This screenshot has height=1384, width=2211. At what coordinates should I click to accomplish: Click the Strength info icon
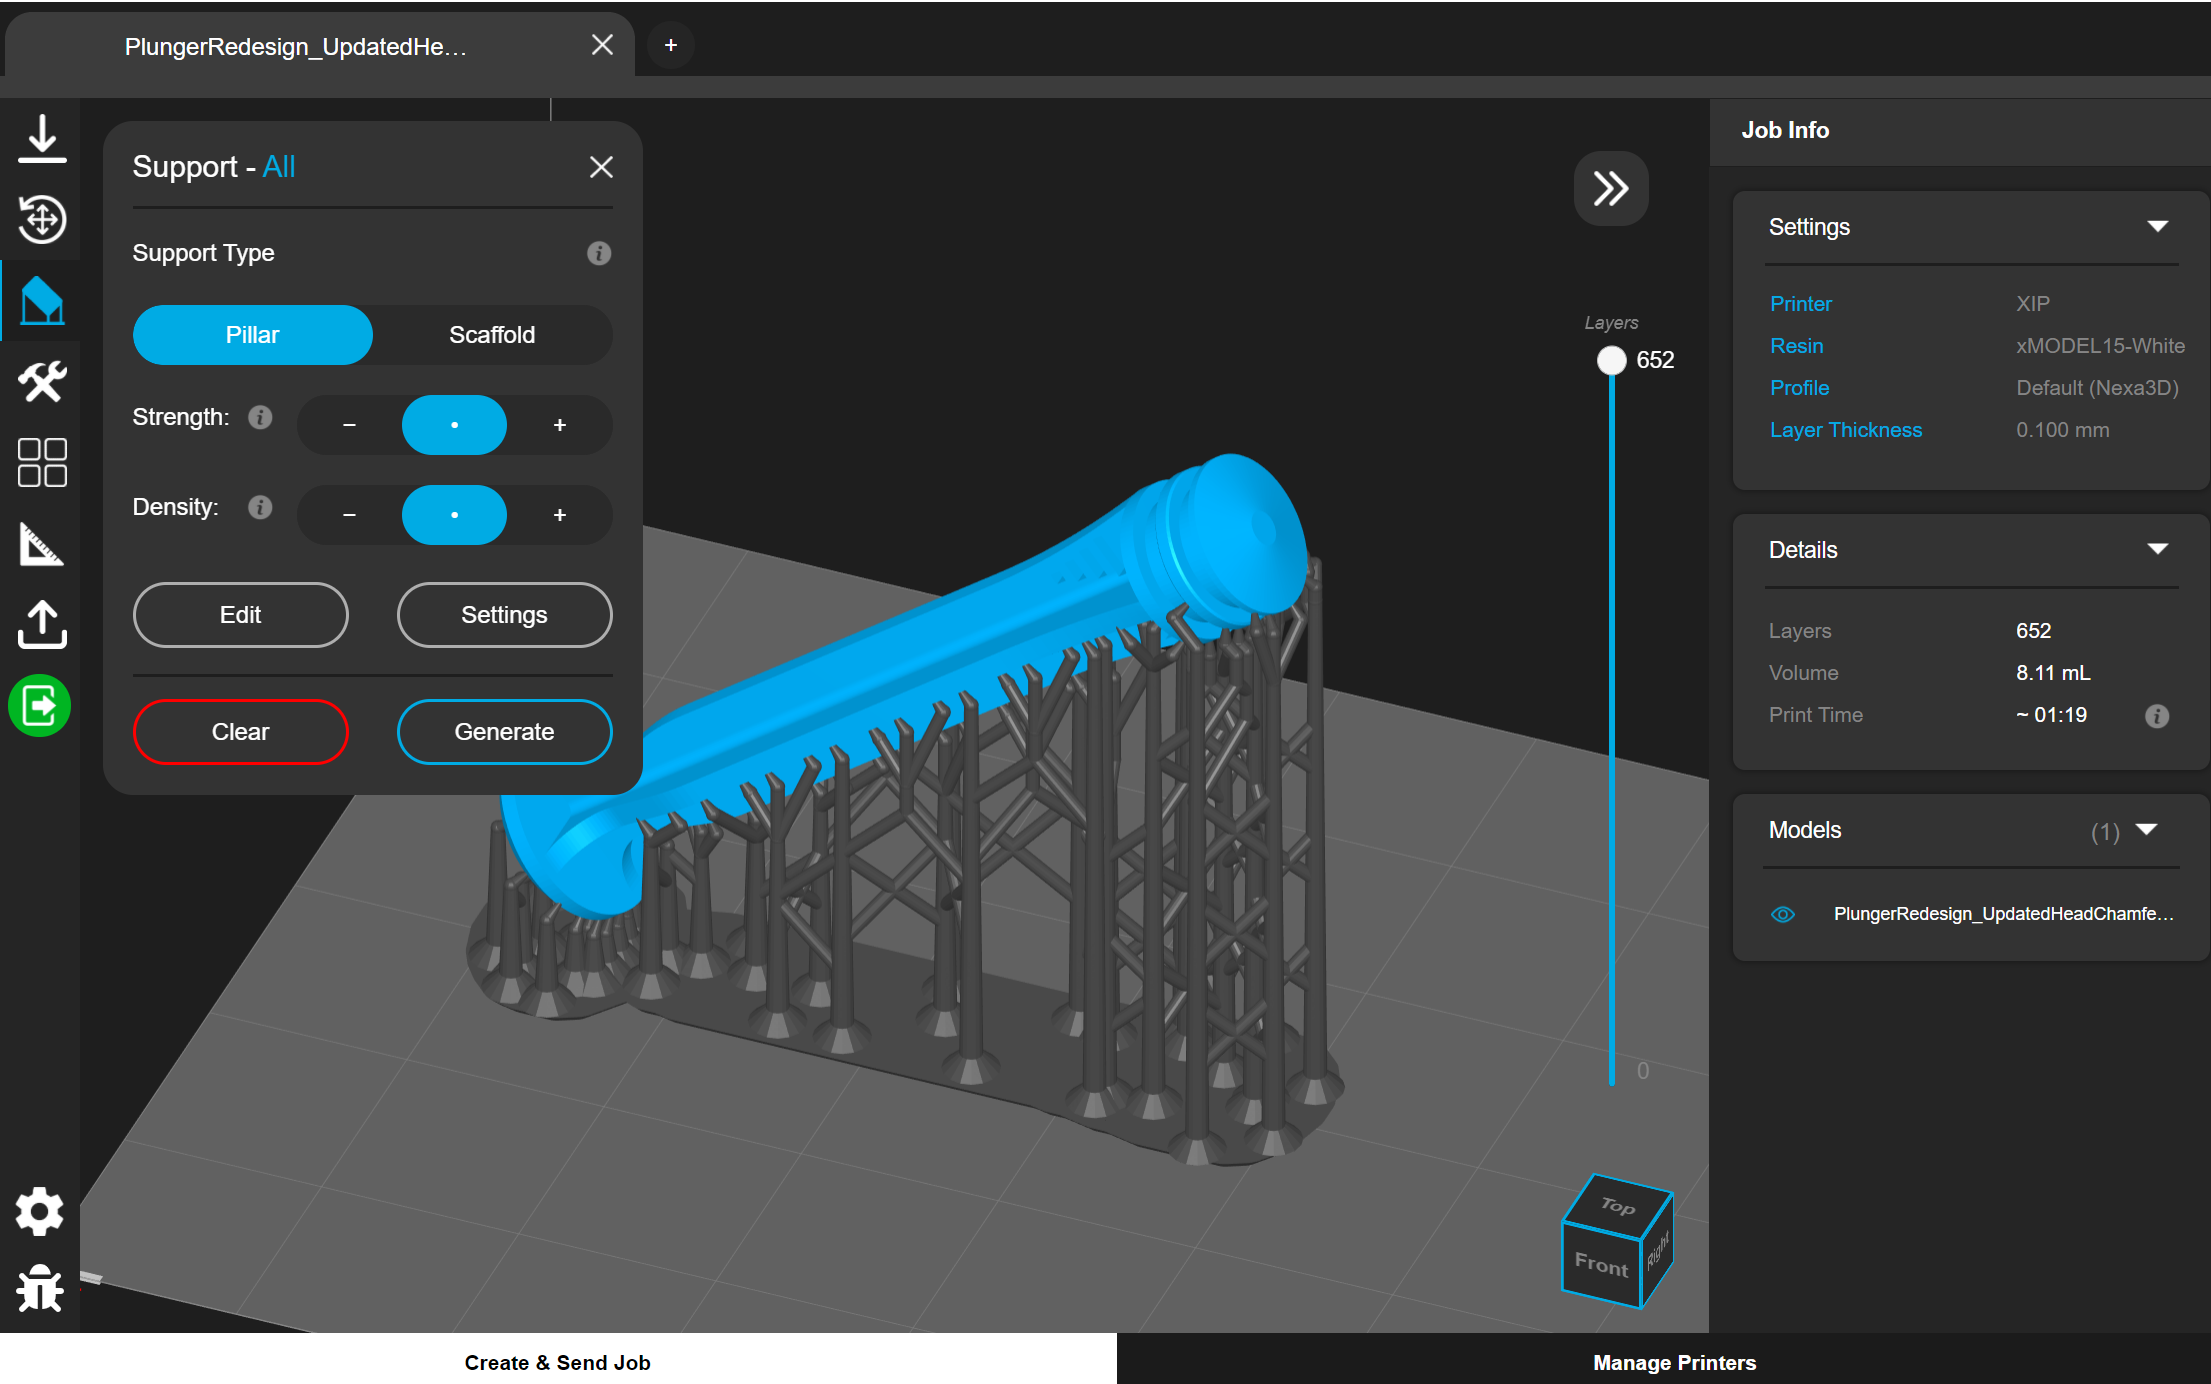(260, 417)
